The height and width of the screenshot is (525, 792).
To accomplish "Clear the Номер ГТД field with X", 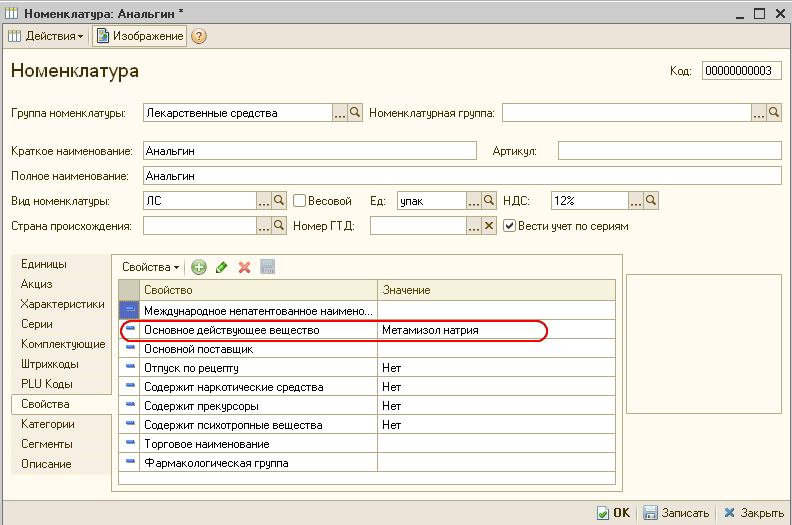I will tap(489, 226).
